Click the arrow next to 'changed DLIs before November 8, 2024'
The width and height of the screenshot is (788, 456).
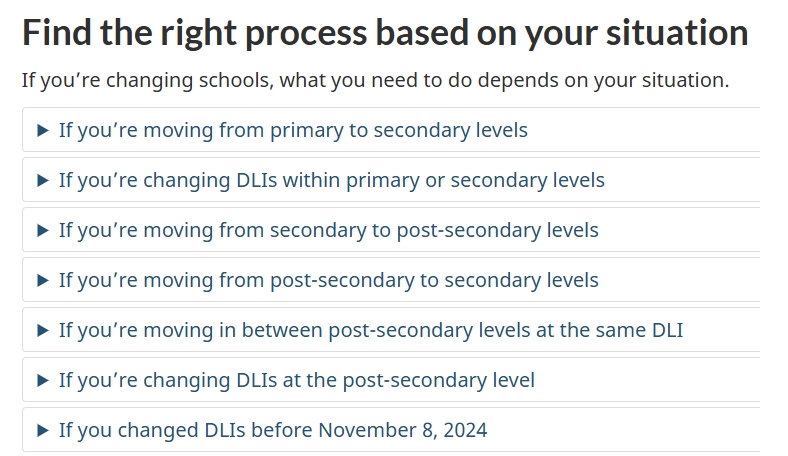(x=42, y=430)
